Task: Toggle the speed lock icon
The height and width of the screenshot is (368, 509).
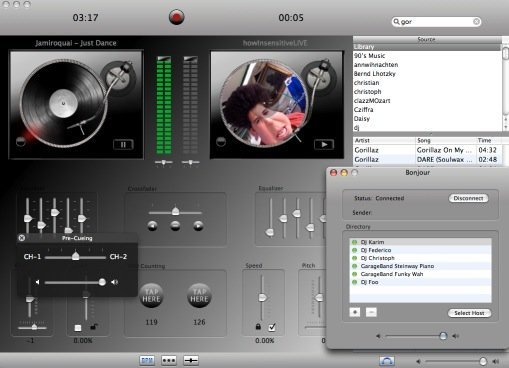Action: 258,327
